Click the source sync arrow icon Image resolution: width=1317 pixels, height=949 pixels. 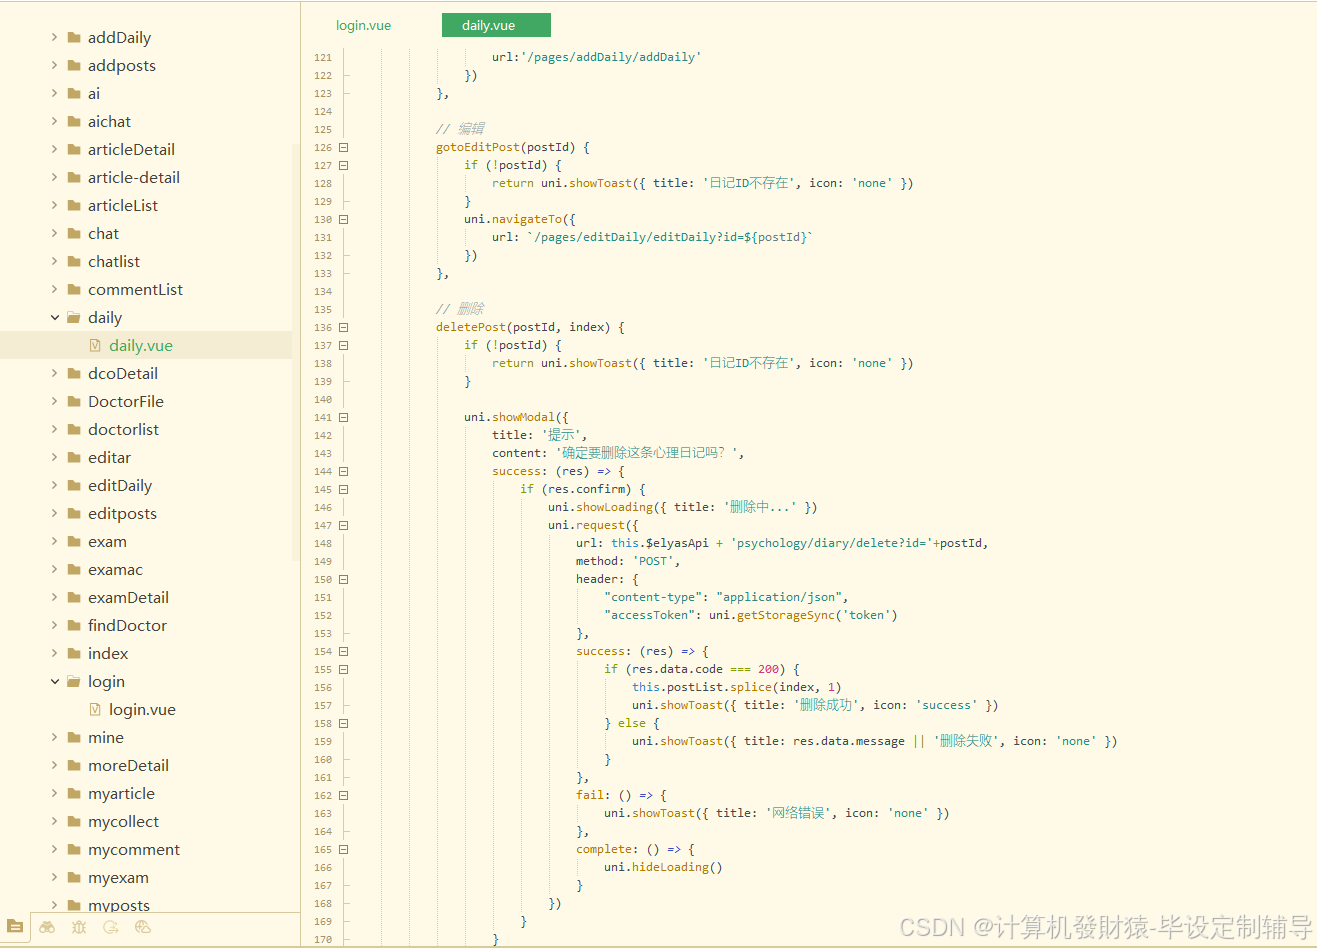[x=111, y=927]
